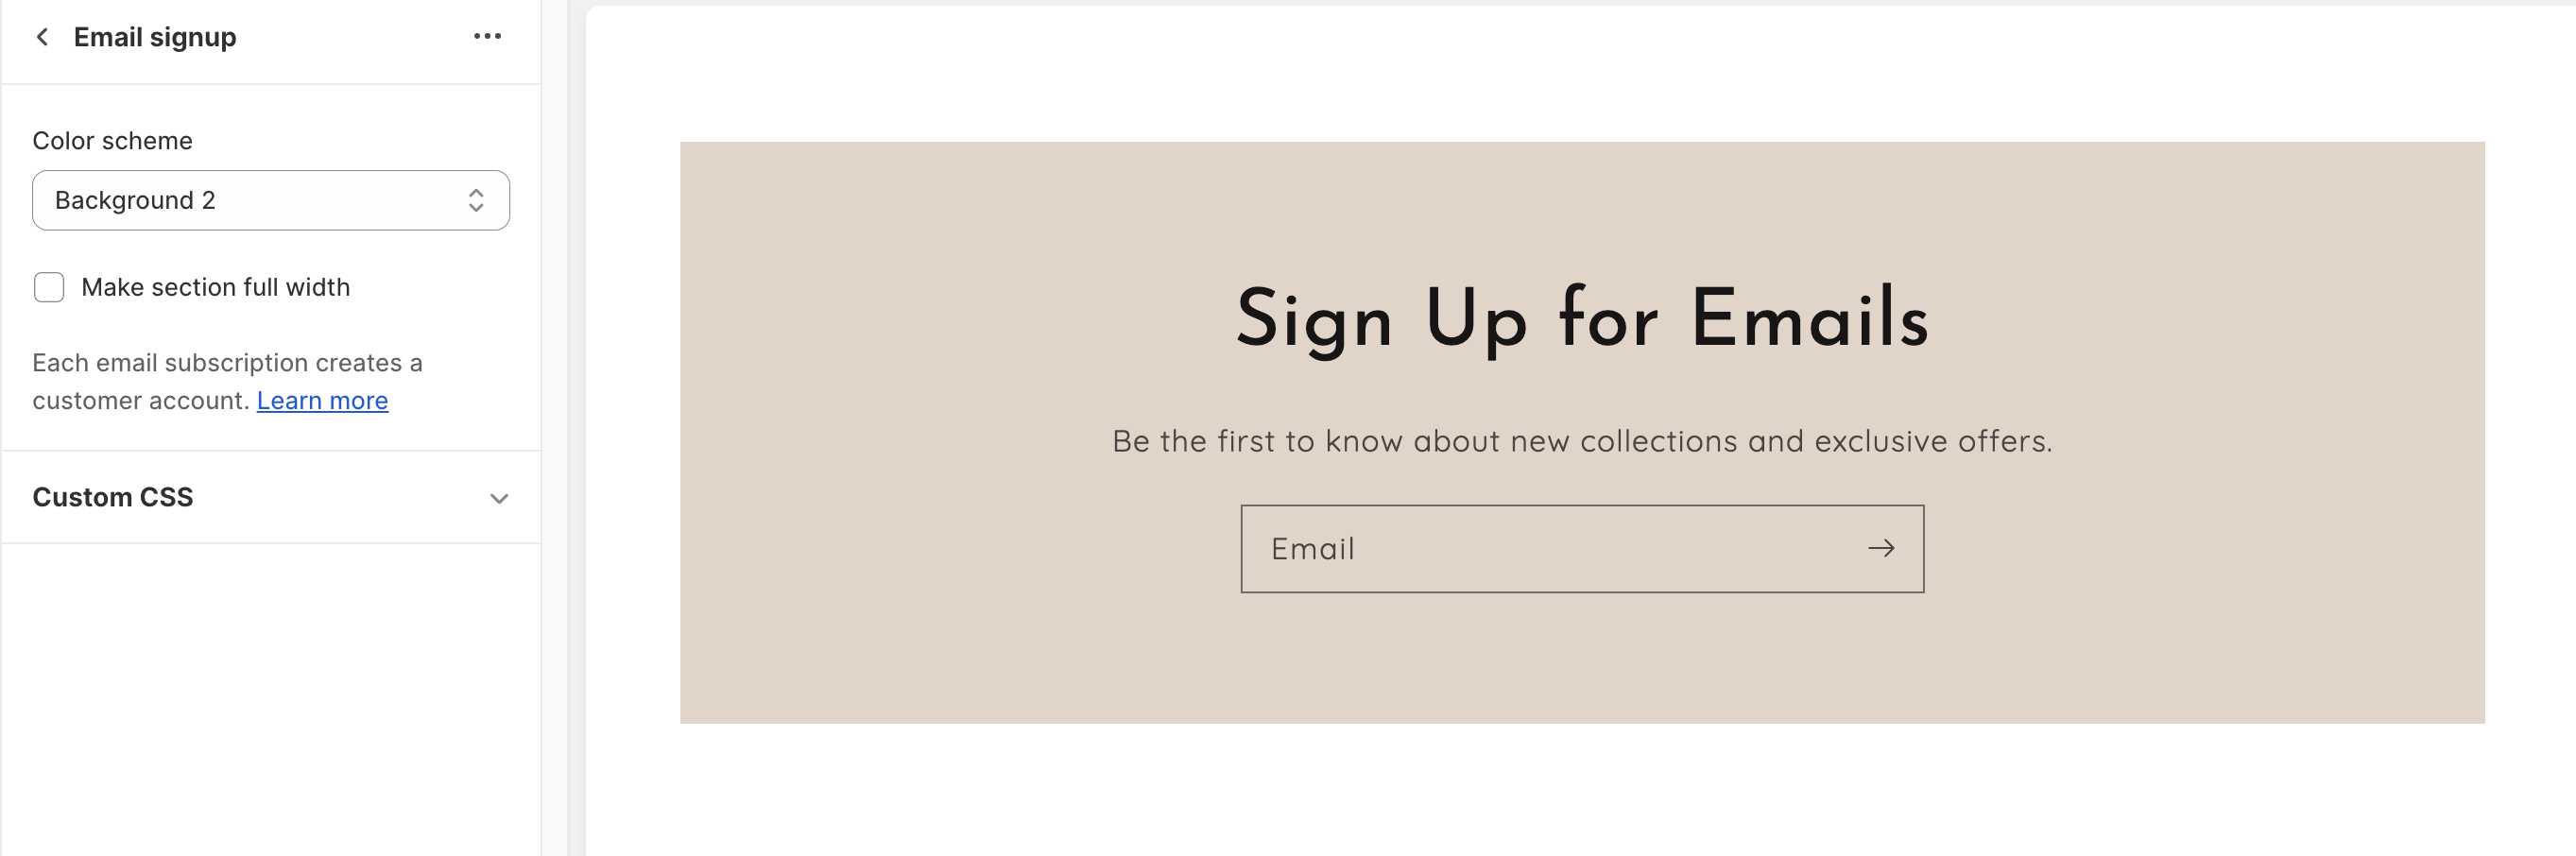2576x856 pixels.
Task: Expand the Custom CSS section
Action: [113, 497]
